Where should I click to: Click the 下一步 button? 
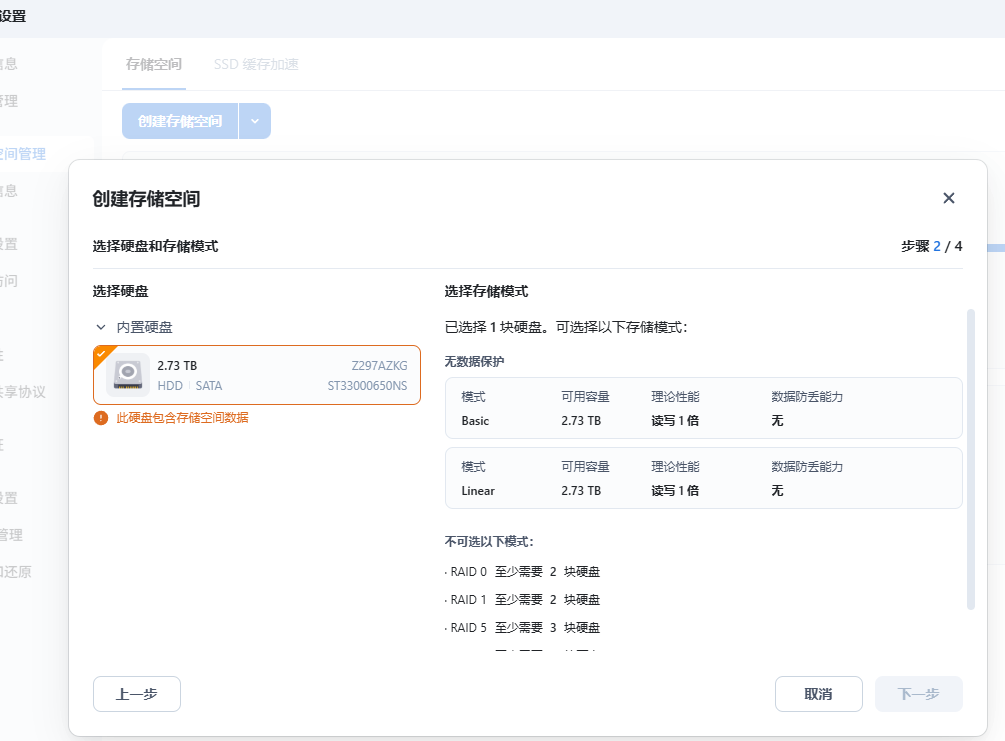918,694
